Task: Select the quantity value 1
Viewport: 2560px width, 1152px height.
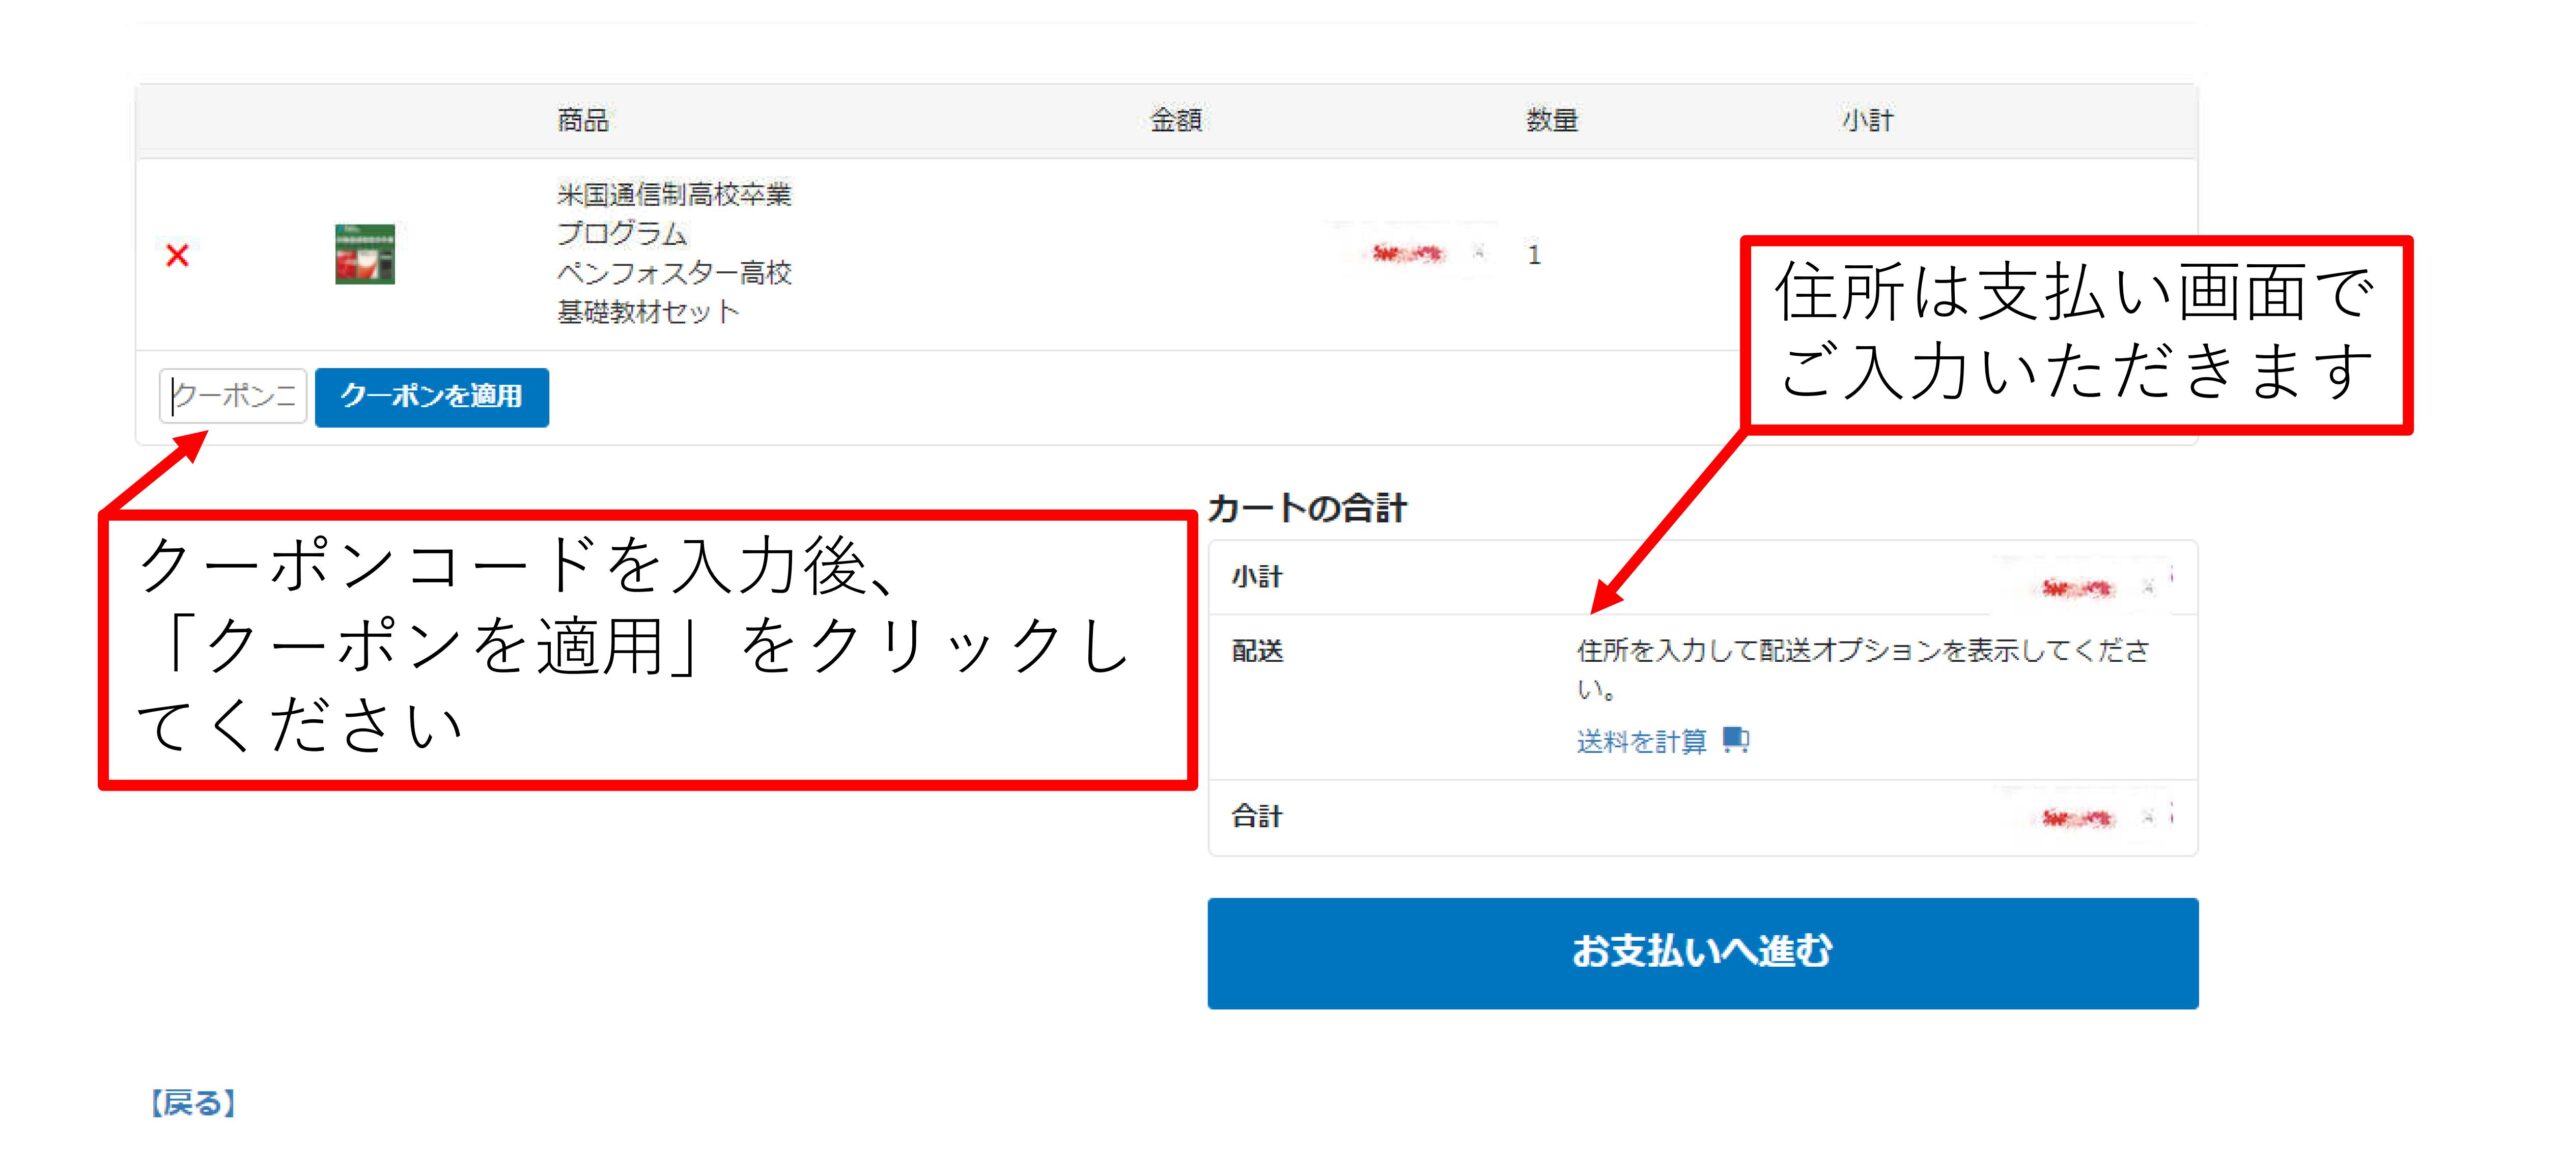Action: (1533, 255)
